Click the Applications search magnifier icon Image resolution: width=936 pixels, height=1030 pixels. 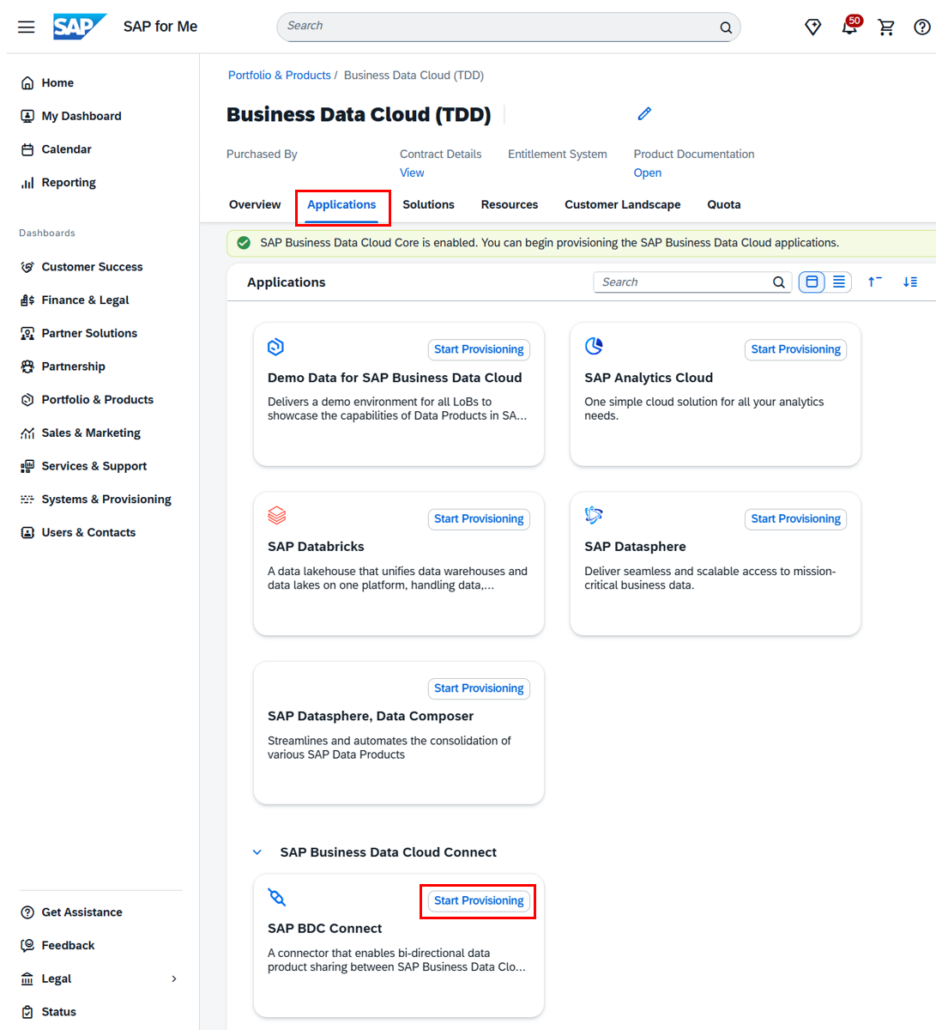coord(779,282)
